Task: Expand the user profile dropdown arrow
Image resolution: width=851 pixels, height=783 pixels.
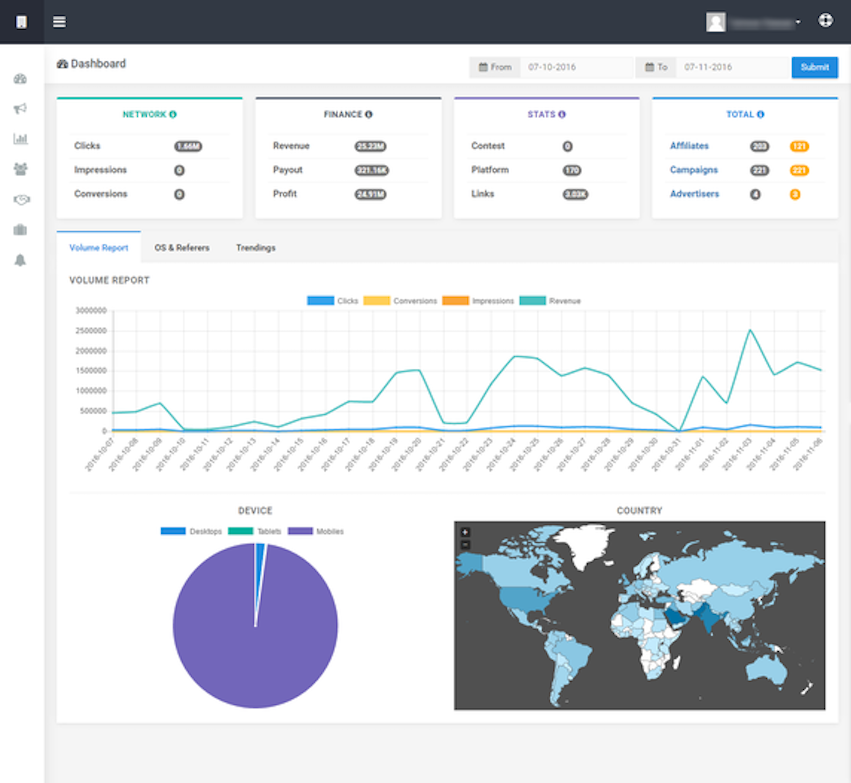Action: (798, 22)
